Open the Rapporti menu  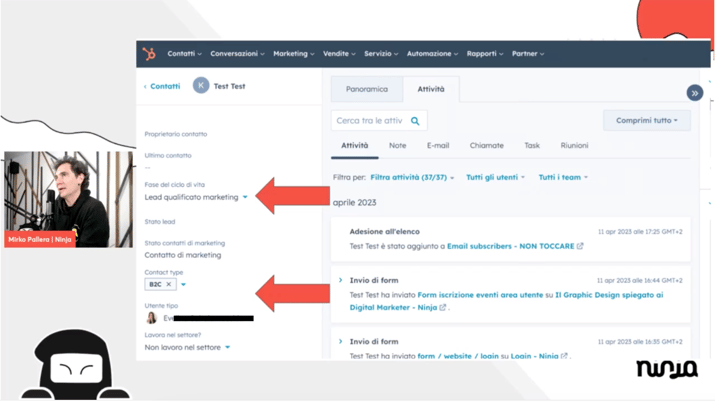pos(485,54)
